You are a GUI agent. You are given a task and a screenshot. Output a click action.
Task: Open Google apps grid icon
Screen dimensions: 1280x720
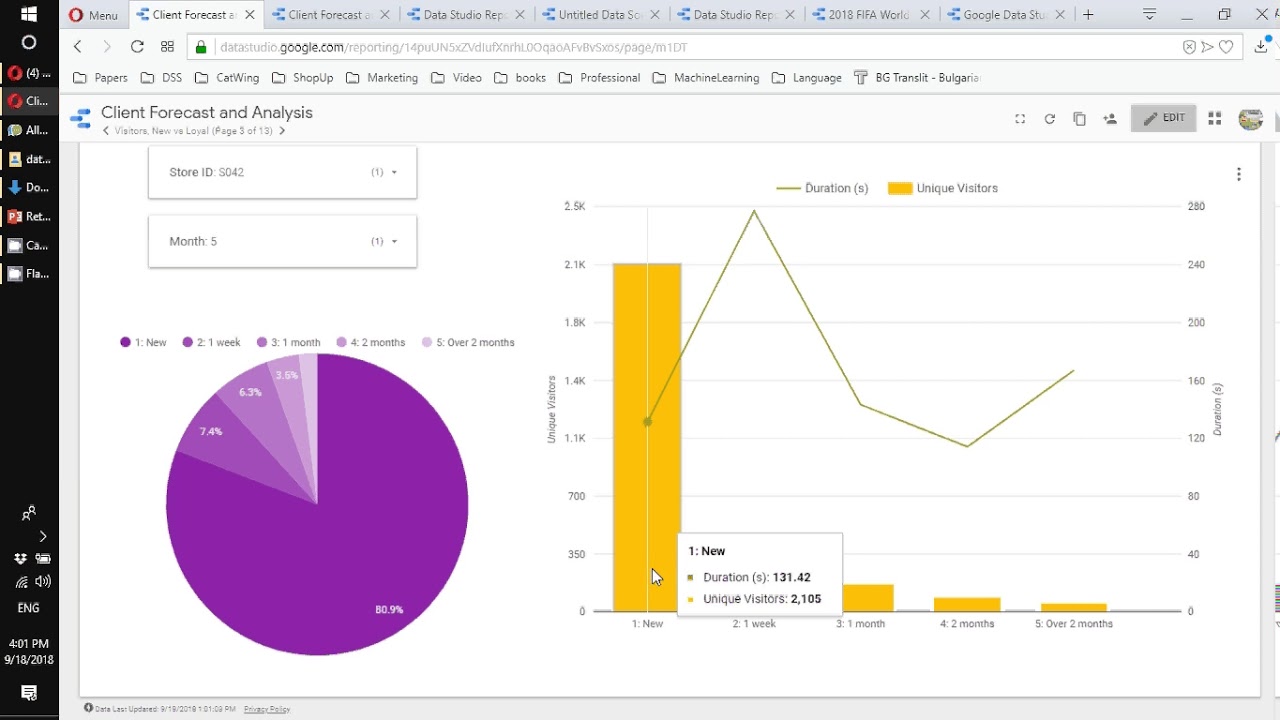pos(1215,118)
